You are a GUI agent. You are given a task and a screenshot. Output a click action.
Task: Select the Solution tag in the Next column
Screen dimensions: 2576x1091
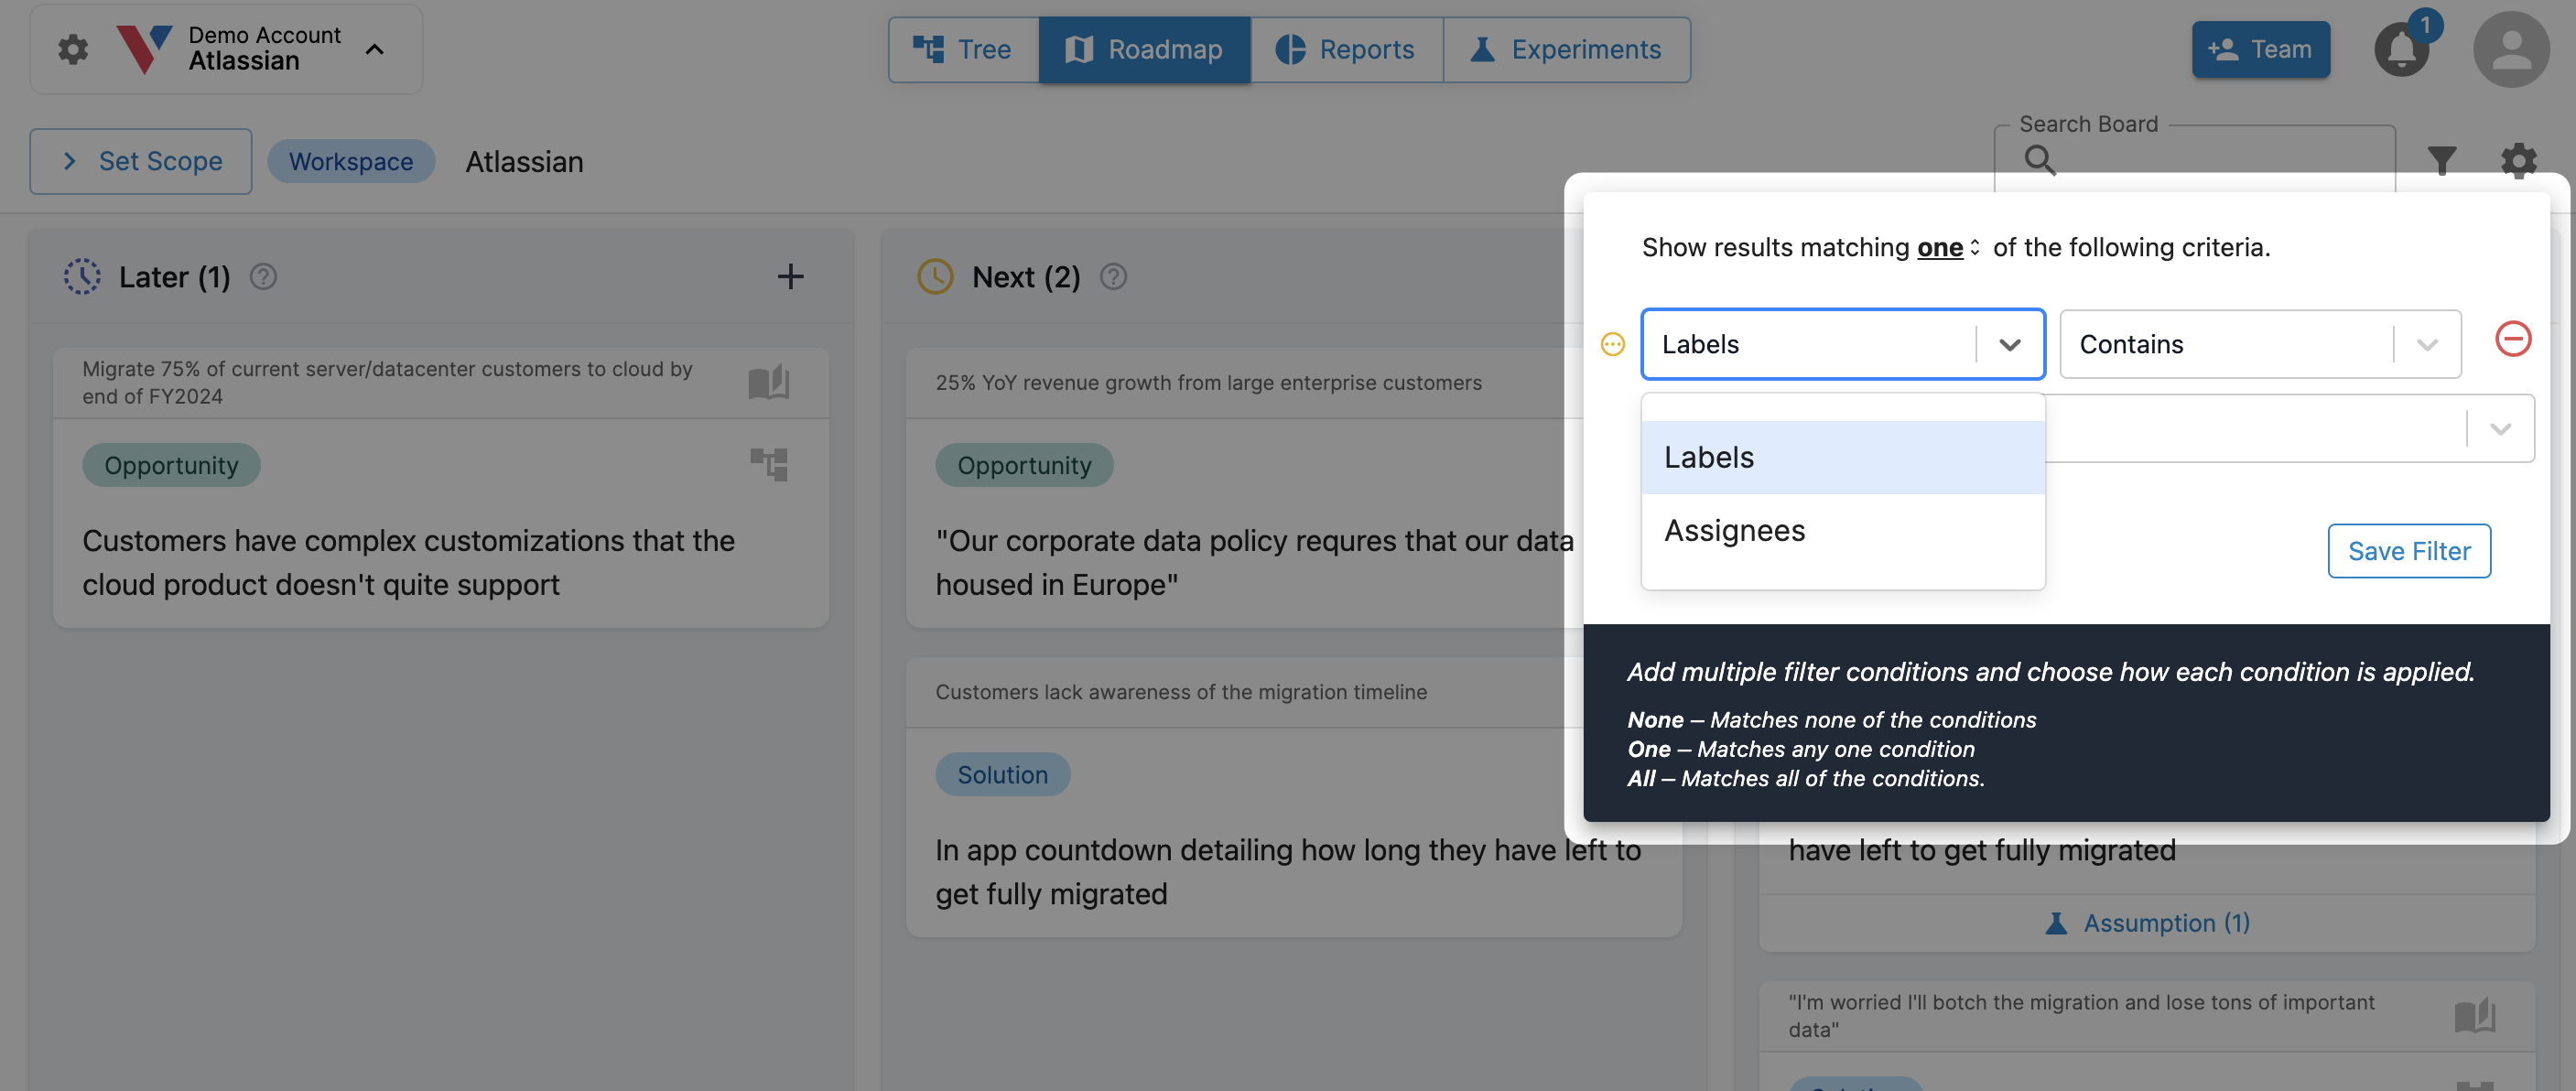(x=1002, y=774)
